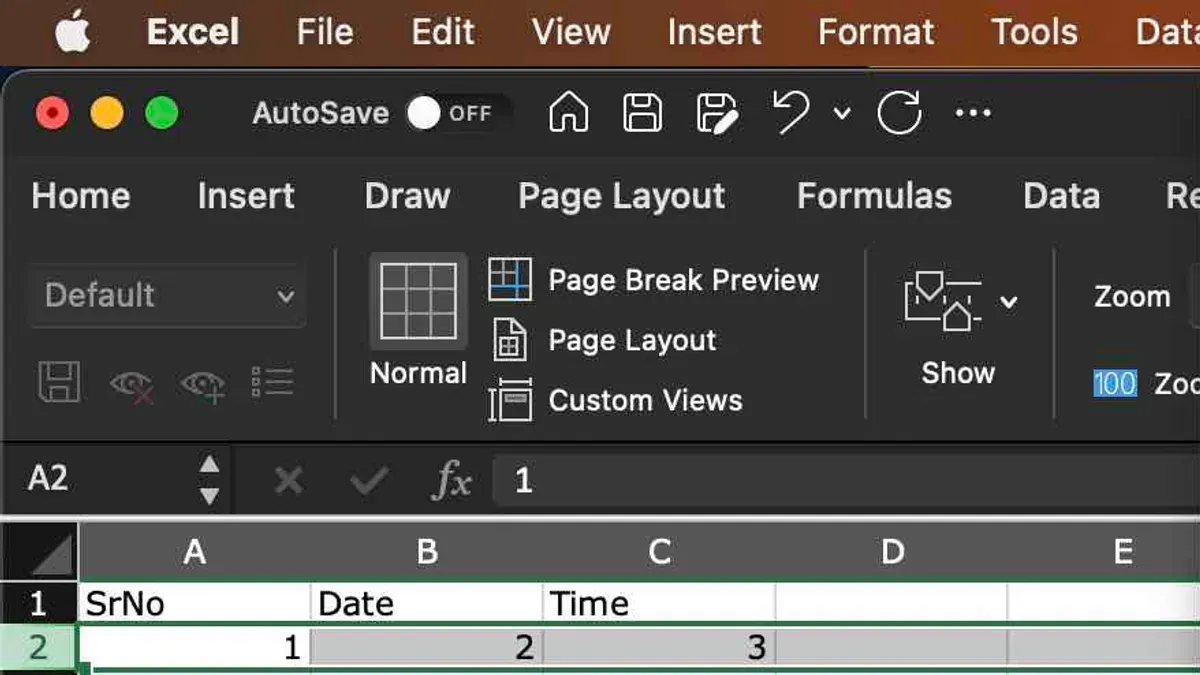Click the New sheet view eye icon

tap(202, 384)
